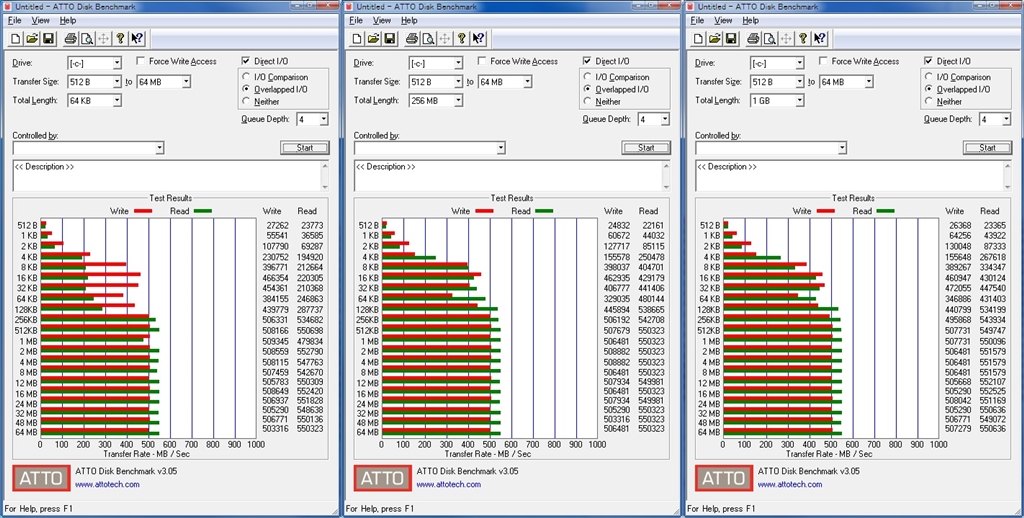This screenshot has width=1024, height=518.
Task: Choose I/O Comparison option in the left window
Action: 246,77
